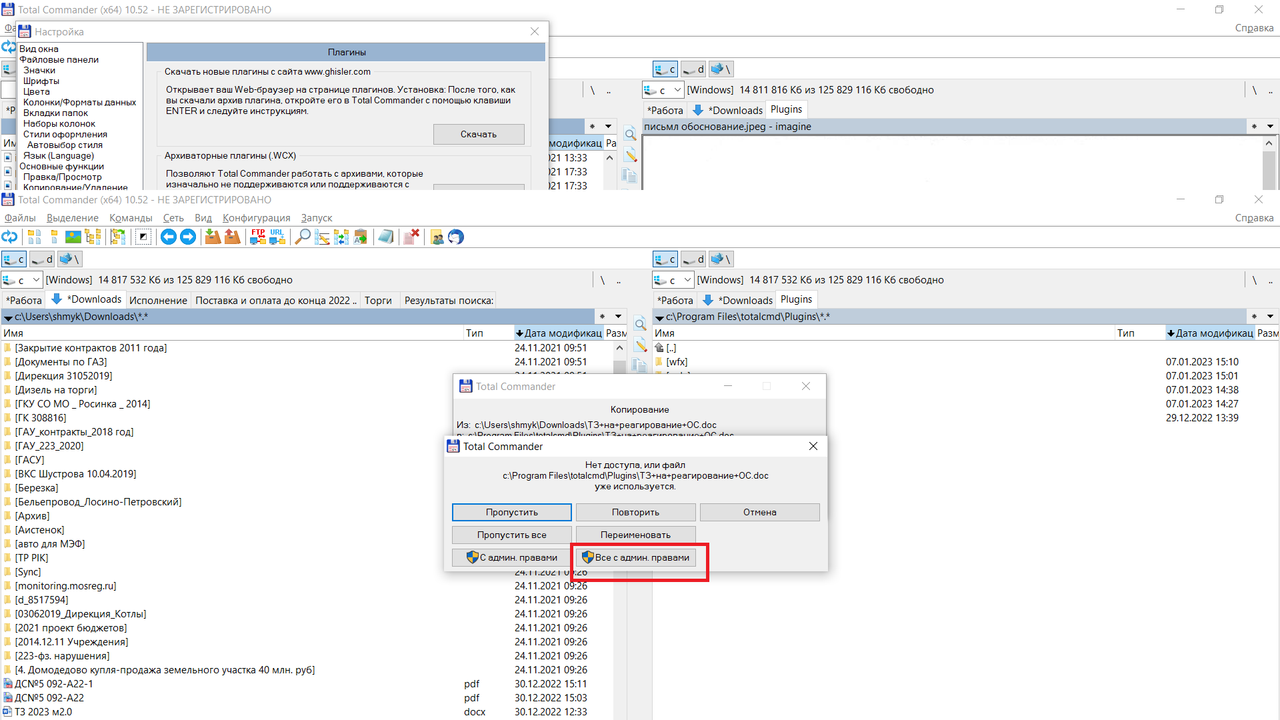Select Язык (Language) in the settings tree
This screenshot has height=720, width=1280.
coord(58,156)
